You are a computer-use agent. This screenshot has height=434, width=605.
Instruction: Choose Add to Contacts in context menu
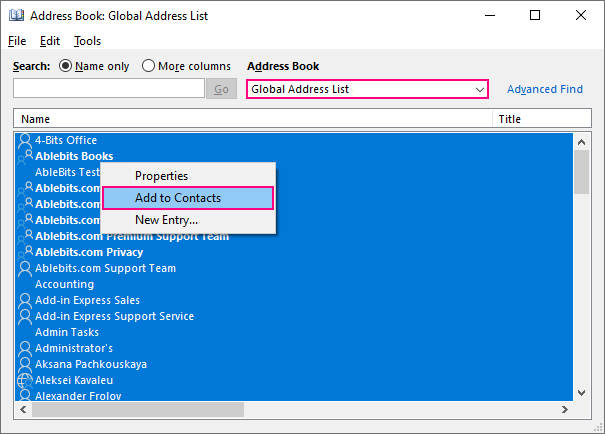188,198
